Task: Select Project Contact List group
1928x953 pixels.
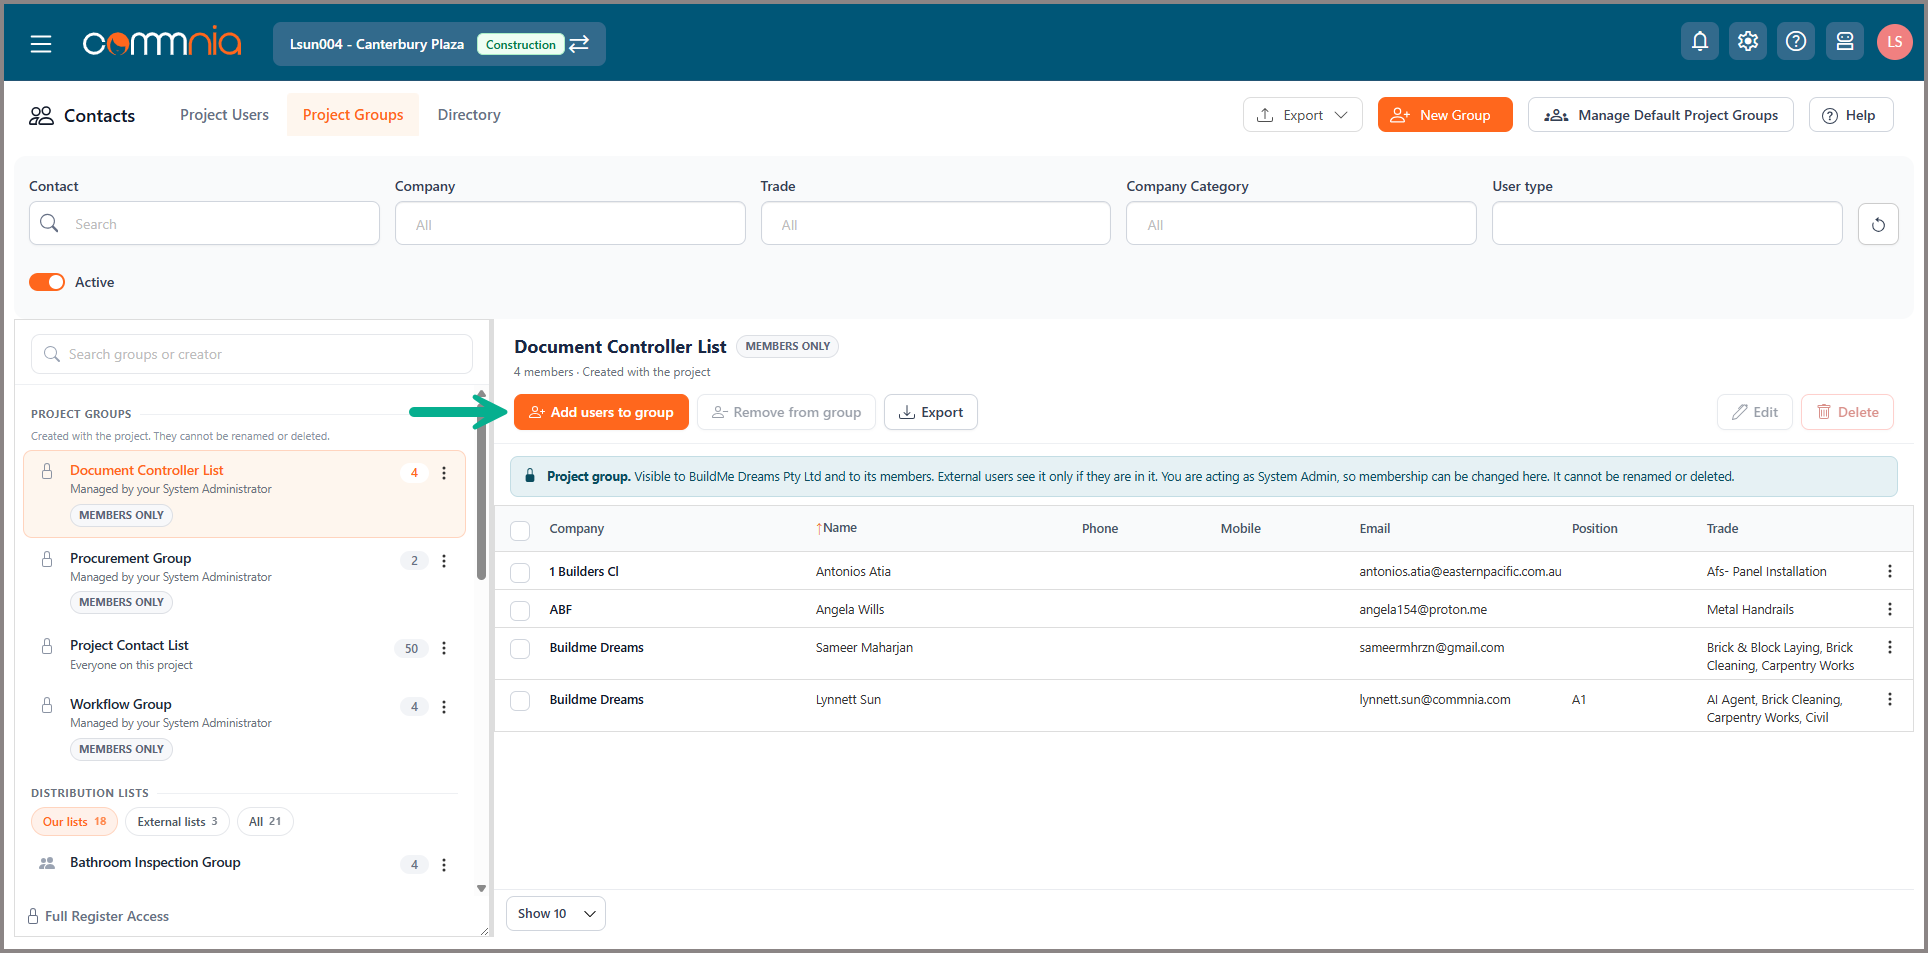Action: point(244,655)
